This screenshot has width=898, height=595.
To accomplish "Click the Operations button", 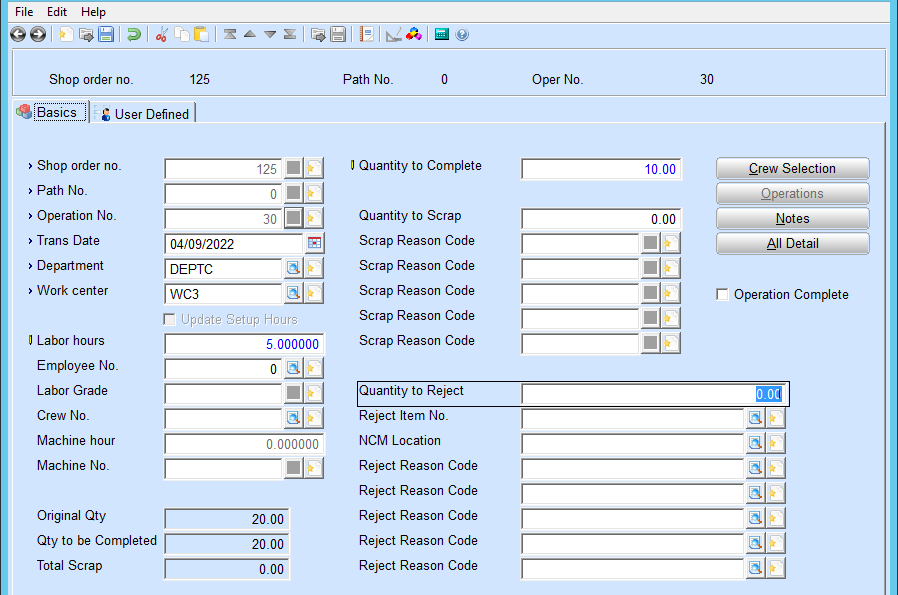I will click(793, 194).
